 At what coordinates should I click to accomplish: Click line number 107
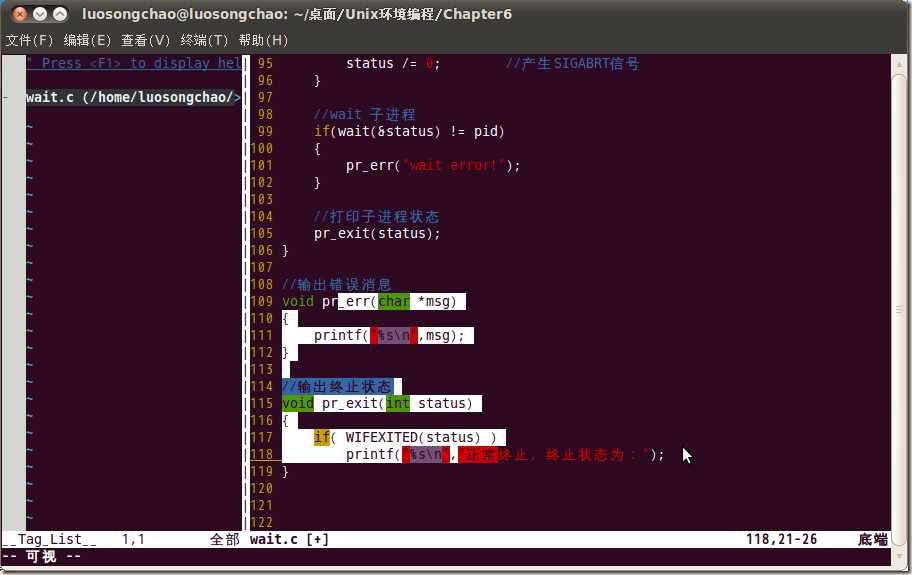tap(262, 267)
